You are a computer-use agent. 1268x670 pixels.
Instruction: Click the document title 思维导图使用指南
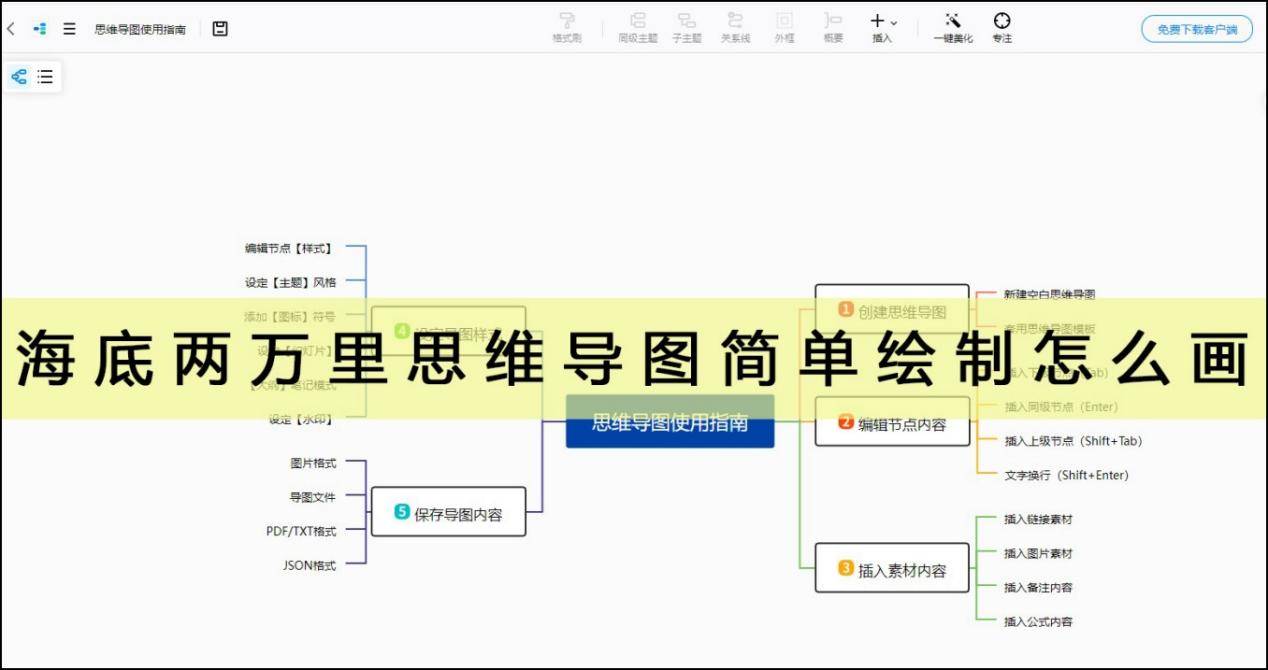click(140, 28)
